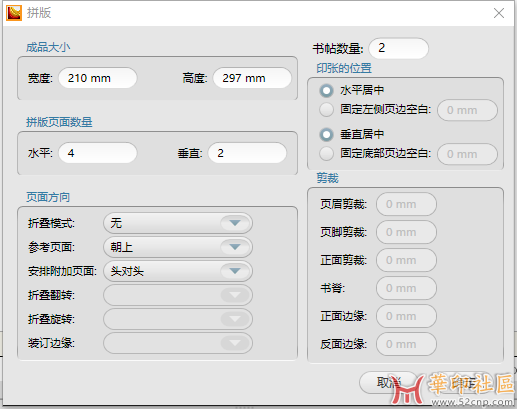
Task: Select the 水平居中 radio button
Action: 326,90
